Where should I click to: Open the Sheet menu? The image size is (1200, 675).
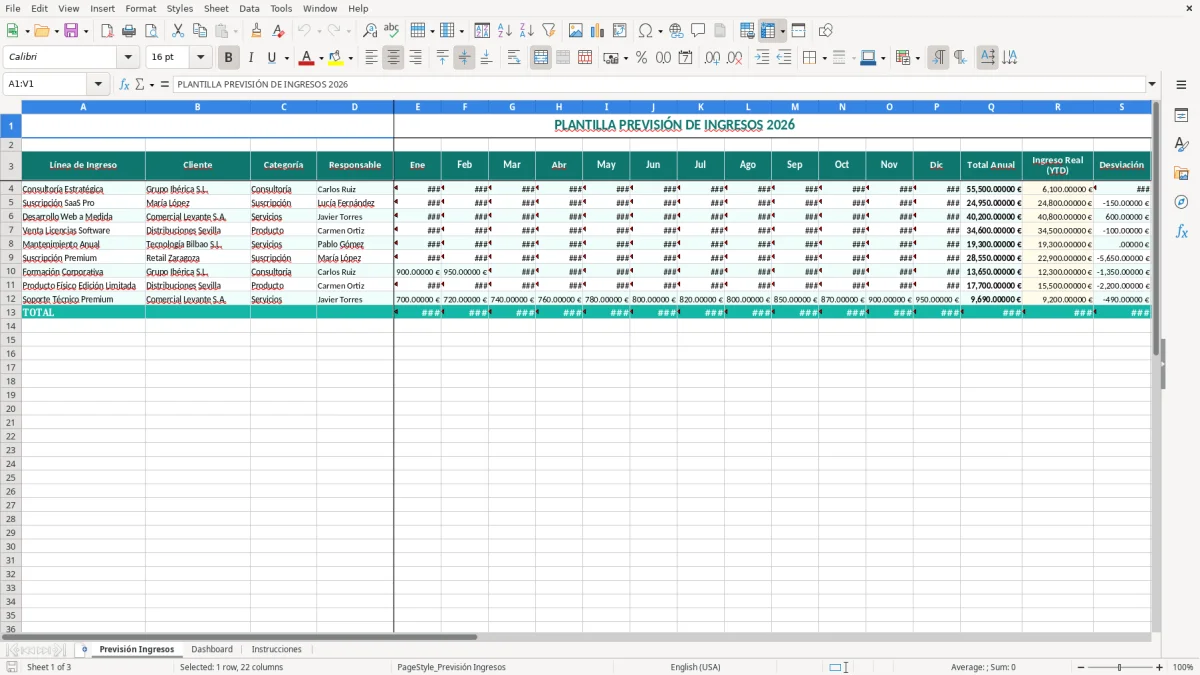[x=216, y=8]
